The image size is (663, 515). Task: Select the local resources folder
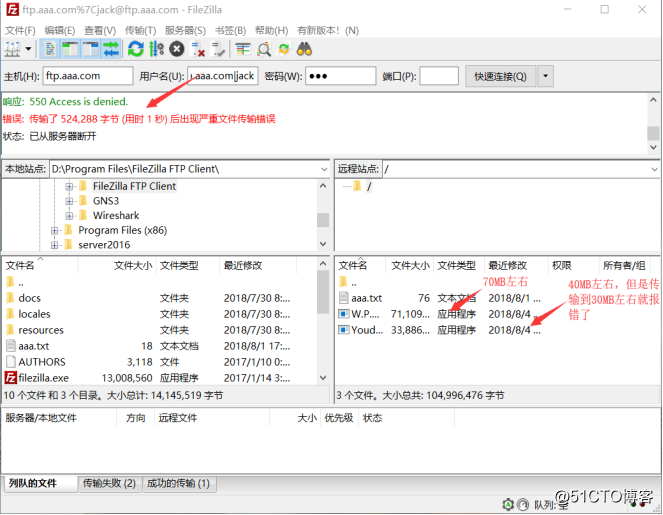click(x=41, y=330)
